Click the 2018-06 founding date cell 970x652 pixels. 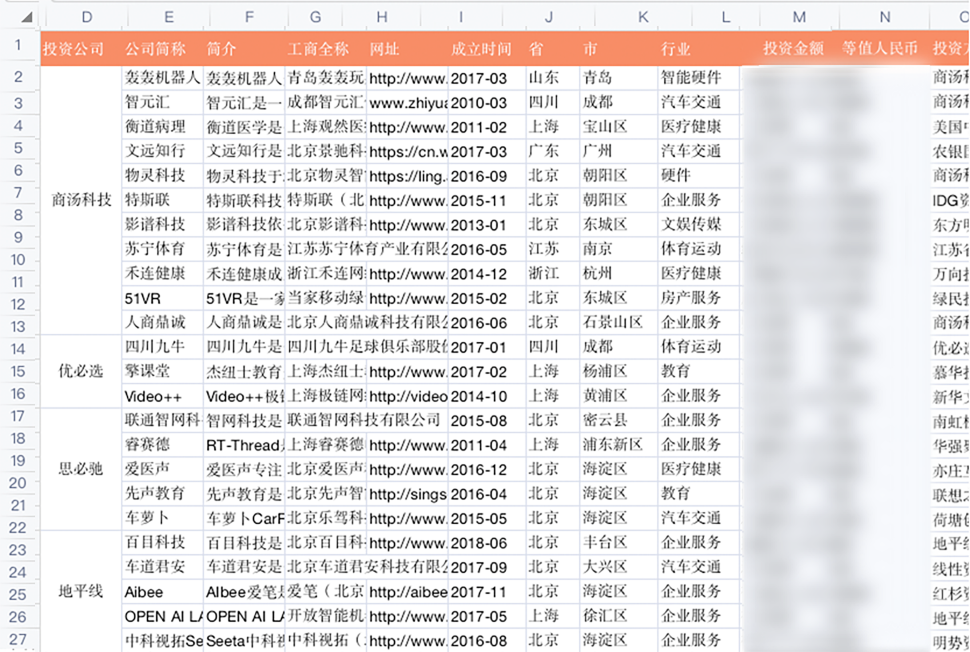[487, 543]
